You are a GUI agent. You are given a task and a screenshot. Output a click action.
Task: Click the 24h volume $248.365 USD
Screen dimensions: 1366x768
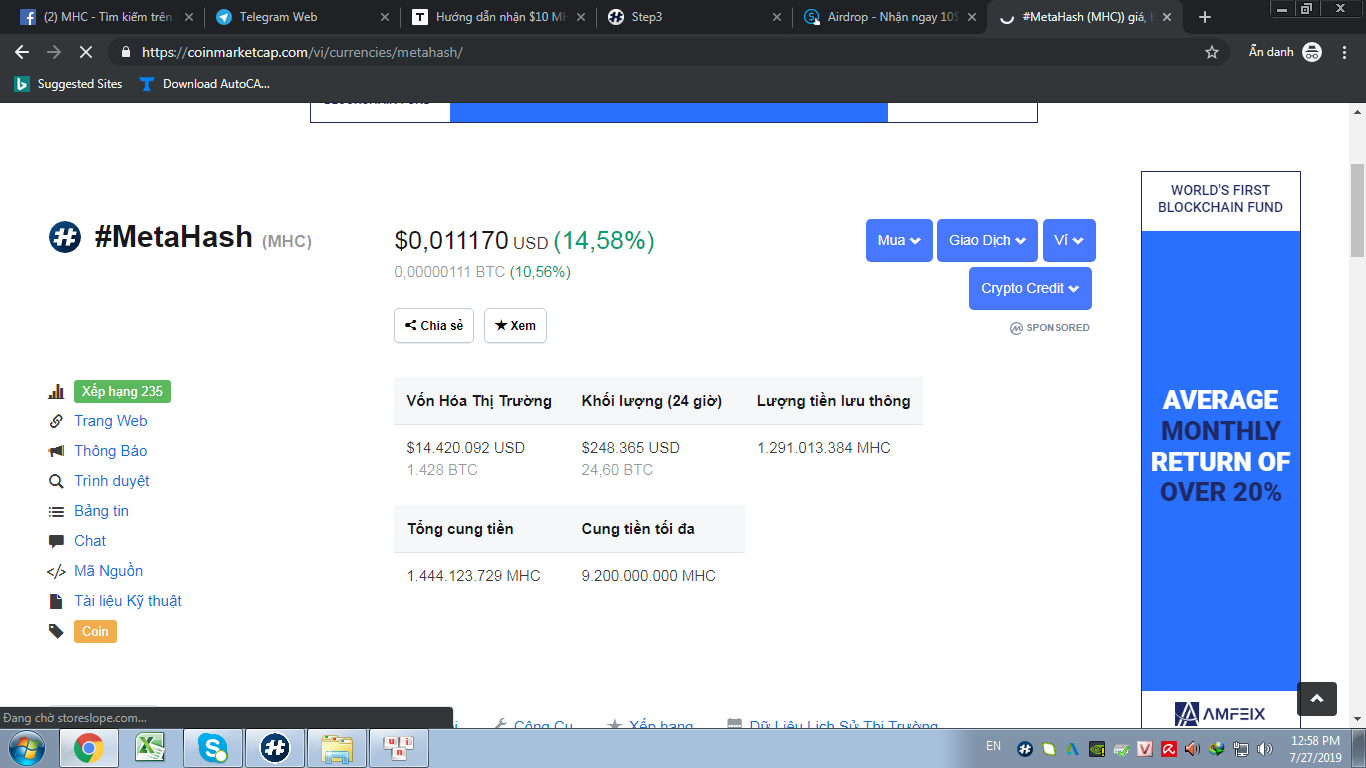tap(630, 448)
